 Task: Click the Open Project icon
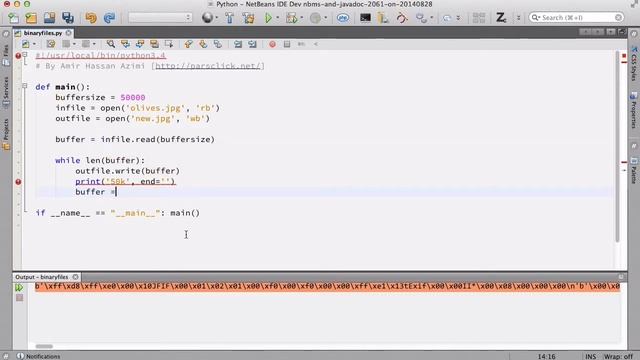(49, 18)
